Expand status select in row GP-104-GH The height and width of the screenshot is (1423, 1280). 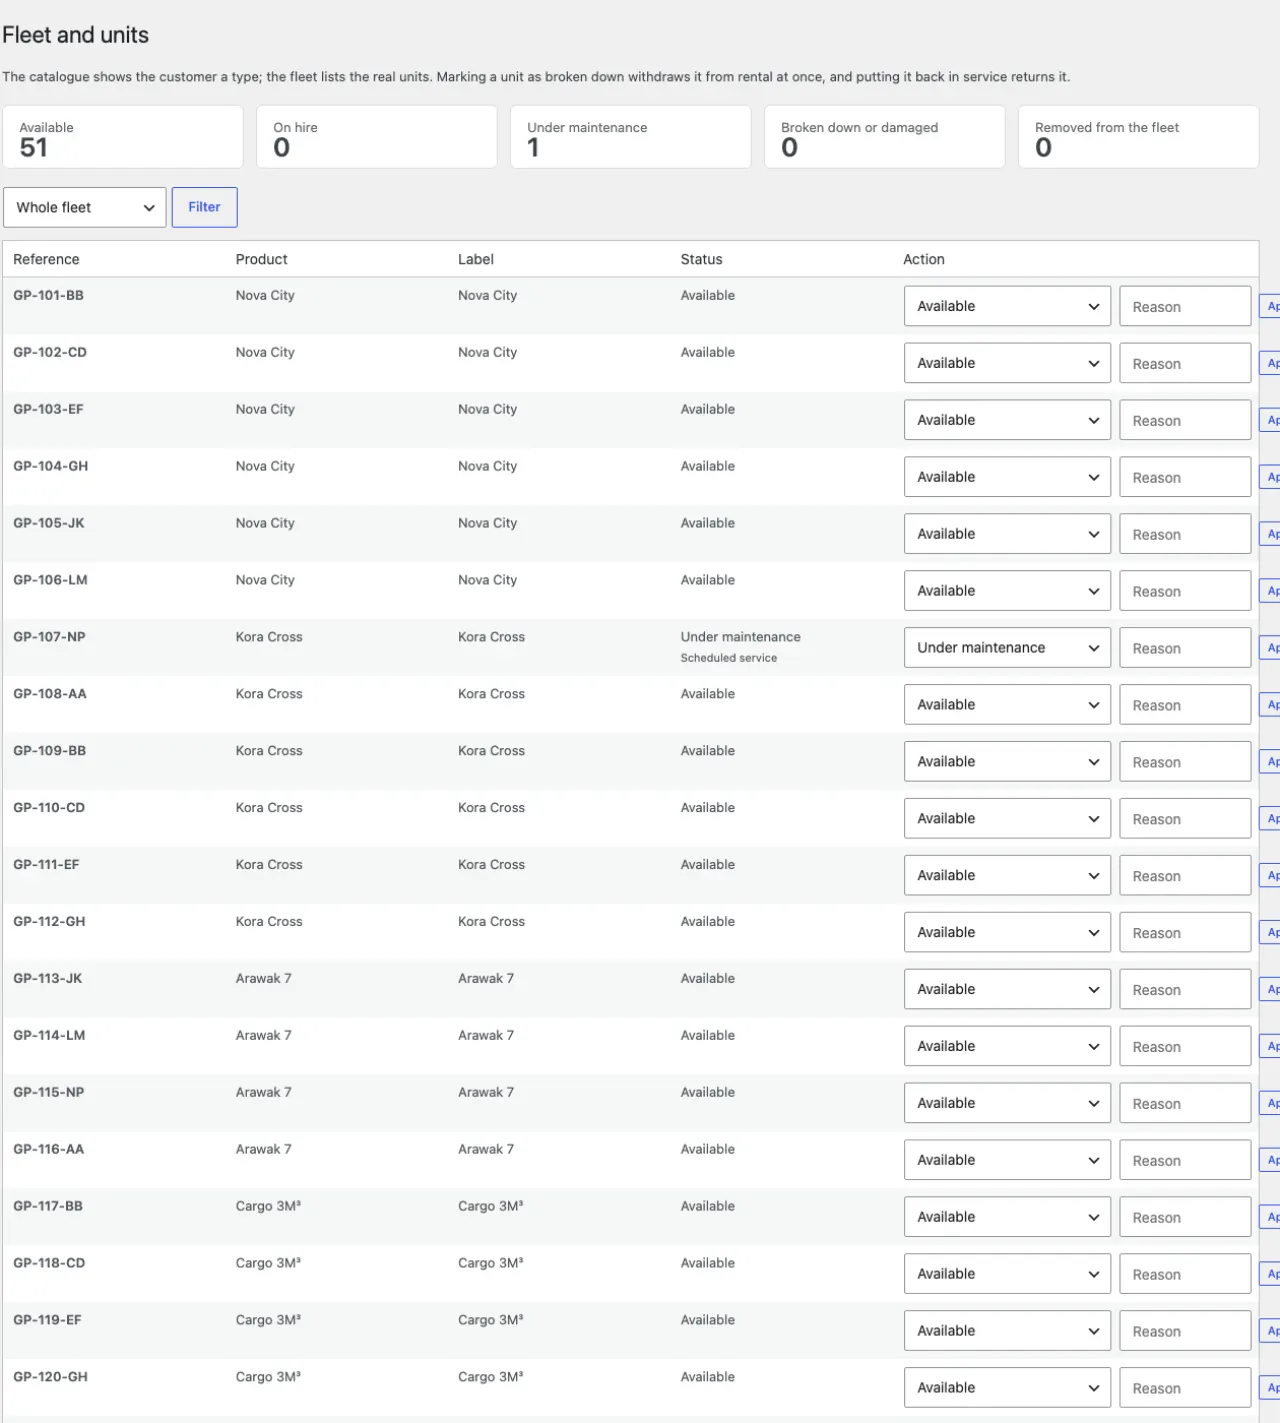[x=1007, y=477]
